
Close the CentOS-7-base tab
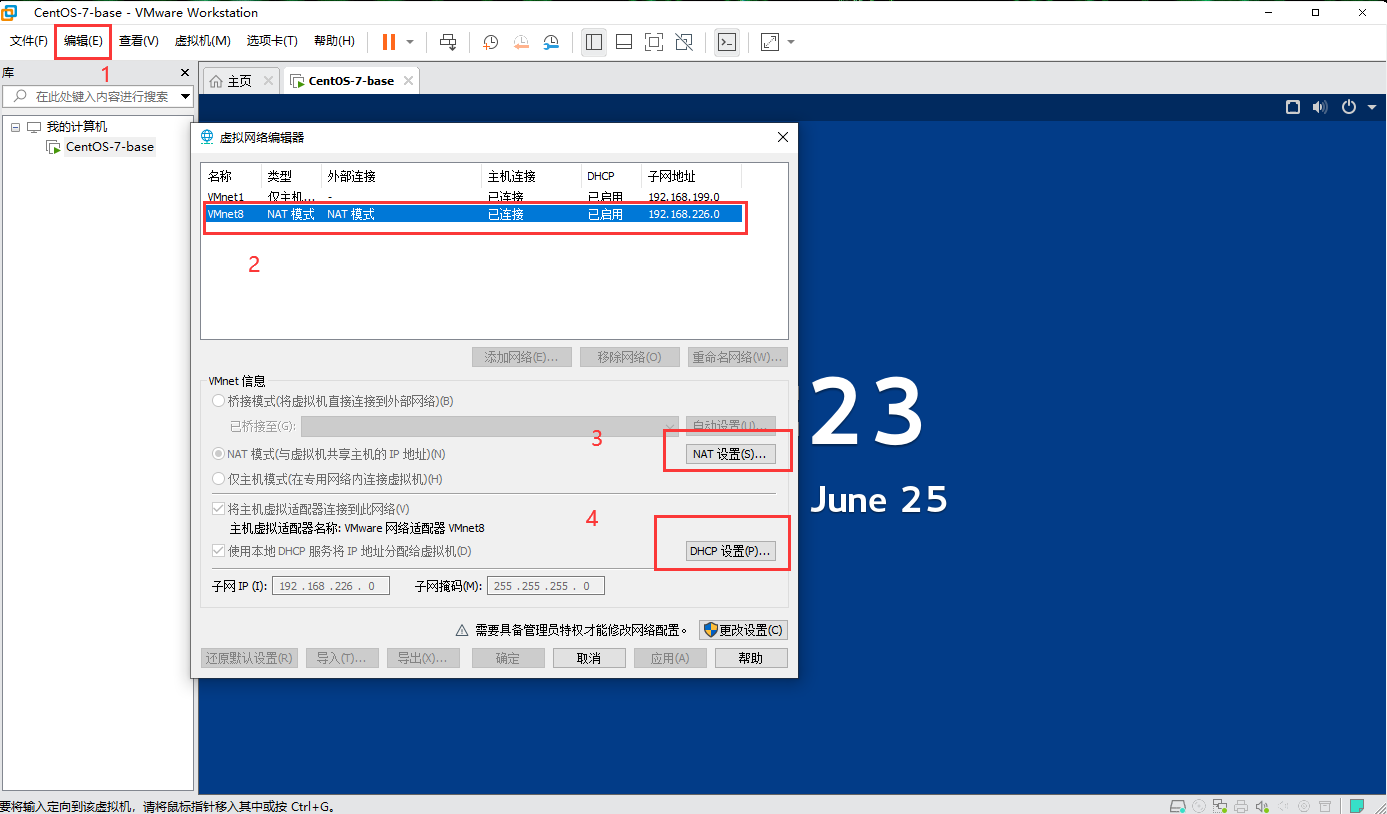pyautogui.click(x=408, y=81)
